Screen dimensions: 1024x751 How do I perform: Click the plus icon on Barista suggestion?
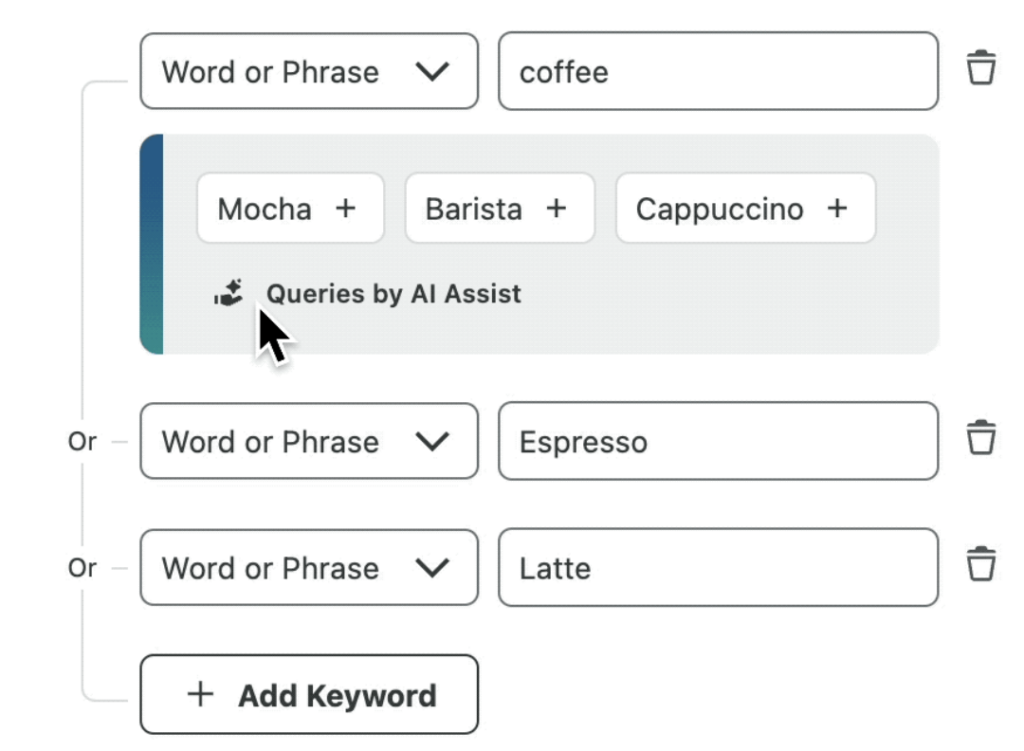pos(555,208)
